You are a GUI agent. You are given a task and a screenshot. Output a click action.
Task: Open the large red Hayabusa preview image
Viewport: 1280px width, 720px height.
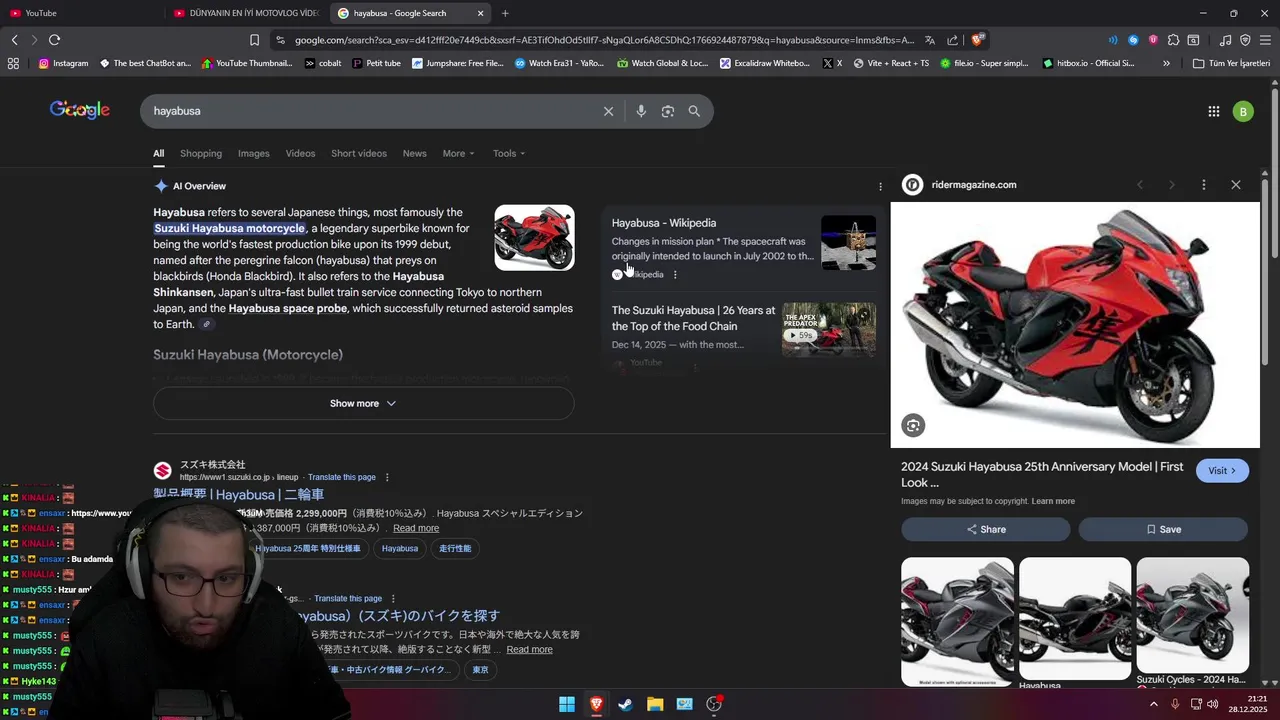click(x=1075, y=325)
